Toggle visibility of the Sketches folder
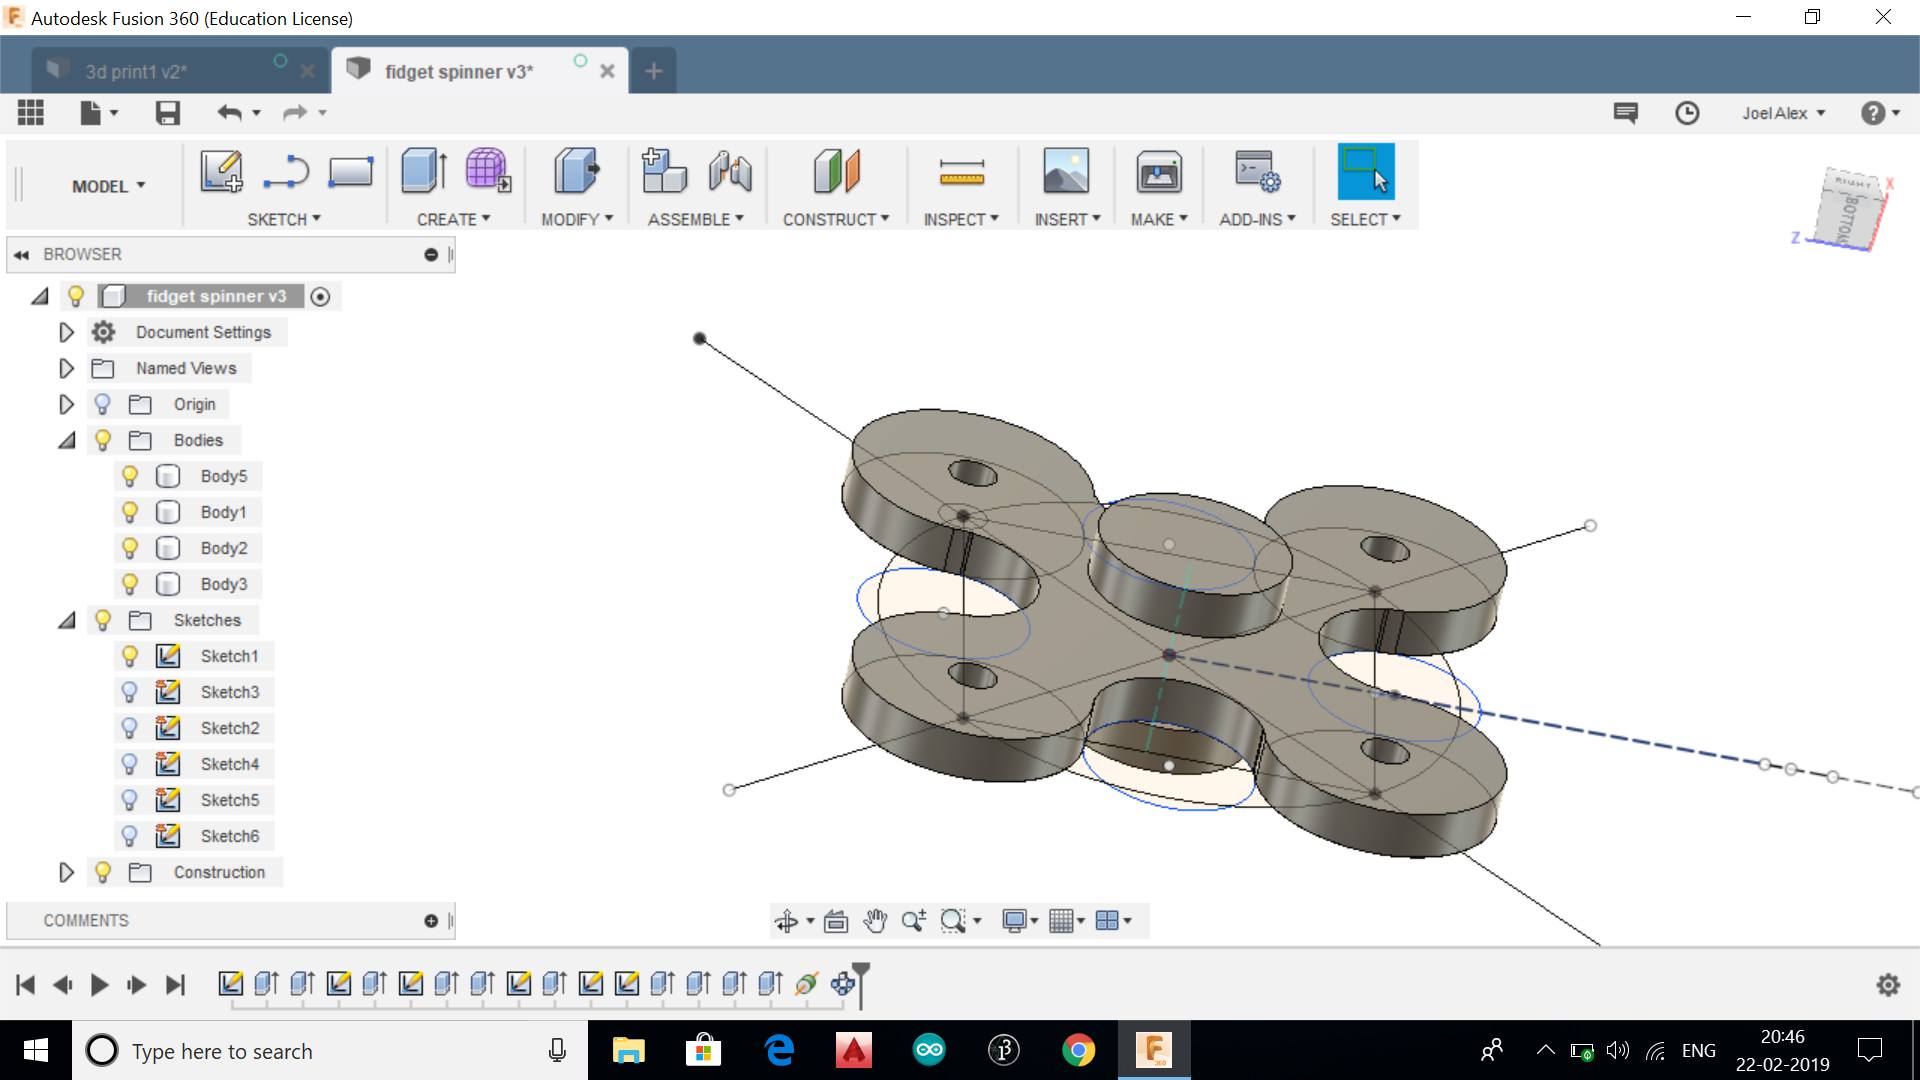Viewport: 1920px width, 1080px height. click(x=102, y=620)
